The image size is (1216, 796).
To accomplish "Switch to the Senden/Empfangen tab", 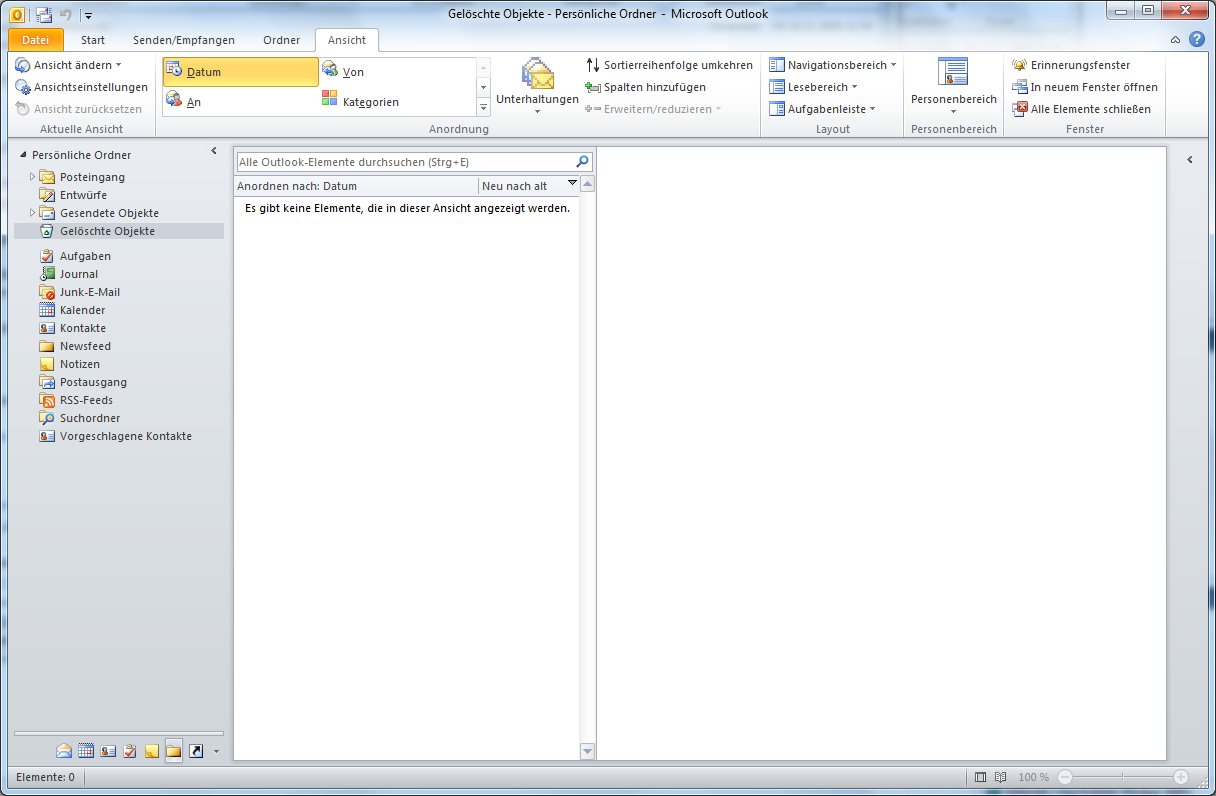I will (x=184, y=40).
